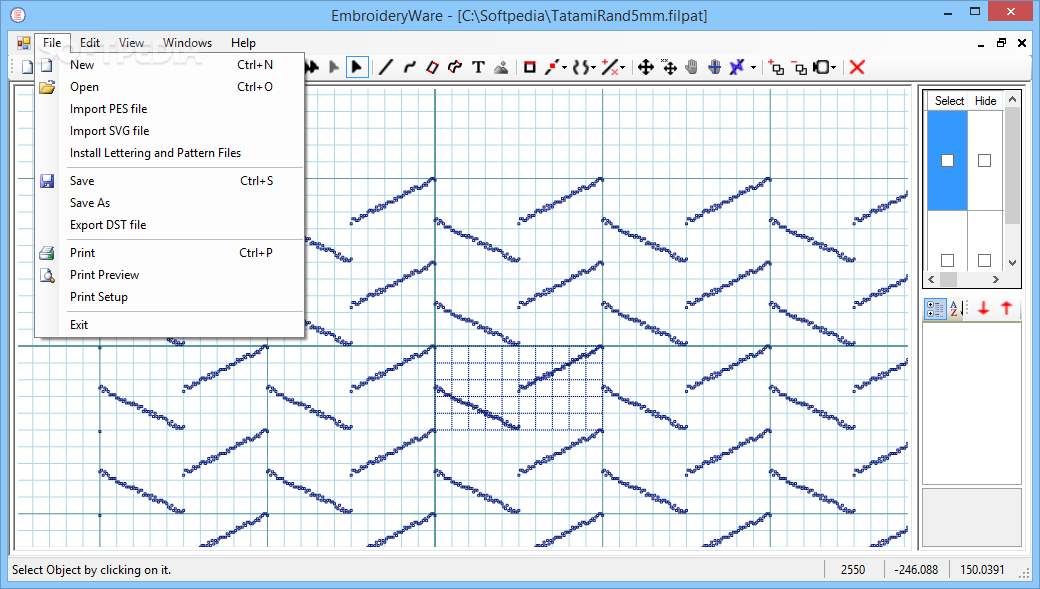Tick the Hide checkbox in the second row

pos(984,261)
